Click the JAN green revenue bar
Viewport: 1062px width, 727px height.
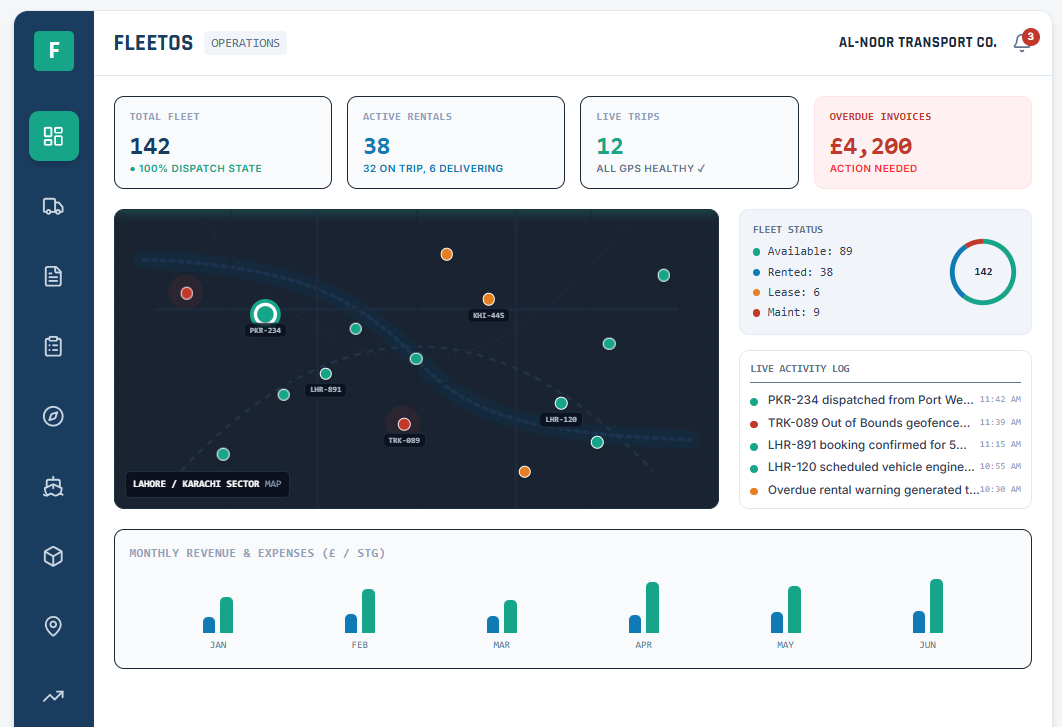coord(227,615)
